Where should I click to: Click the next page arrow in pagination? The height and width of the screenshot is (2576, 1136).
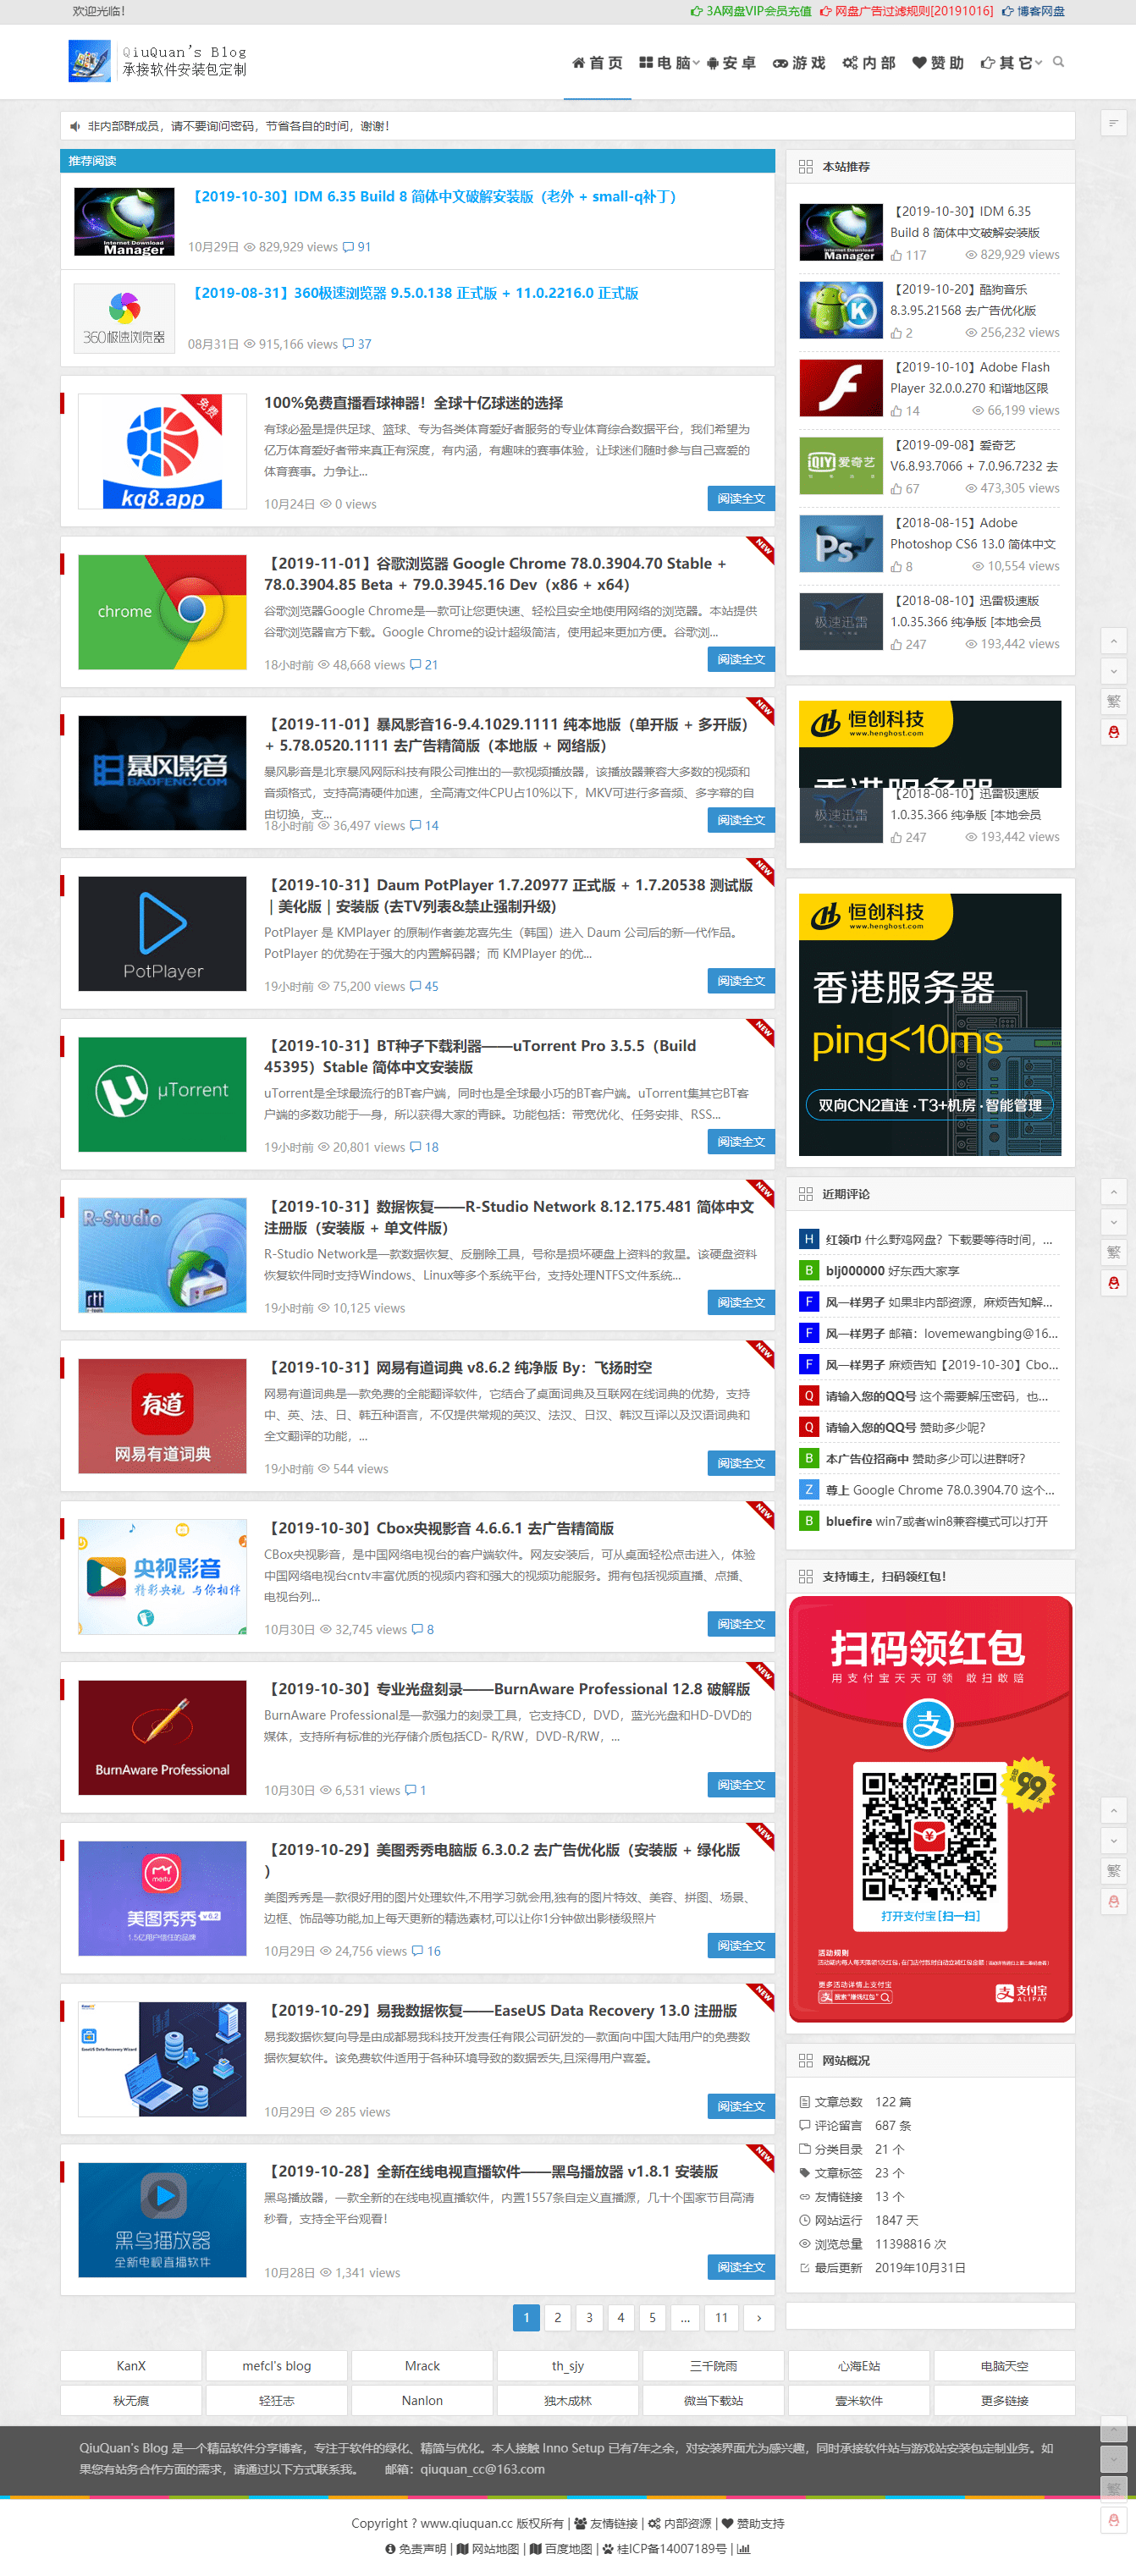759,2317
